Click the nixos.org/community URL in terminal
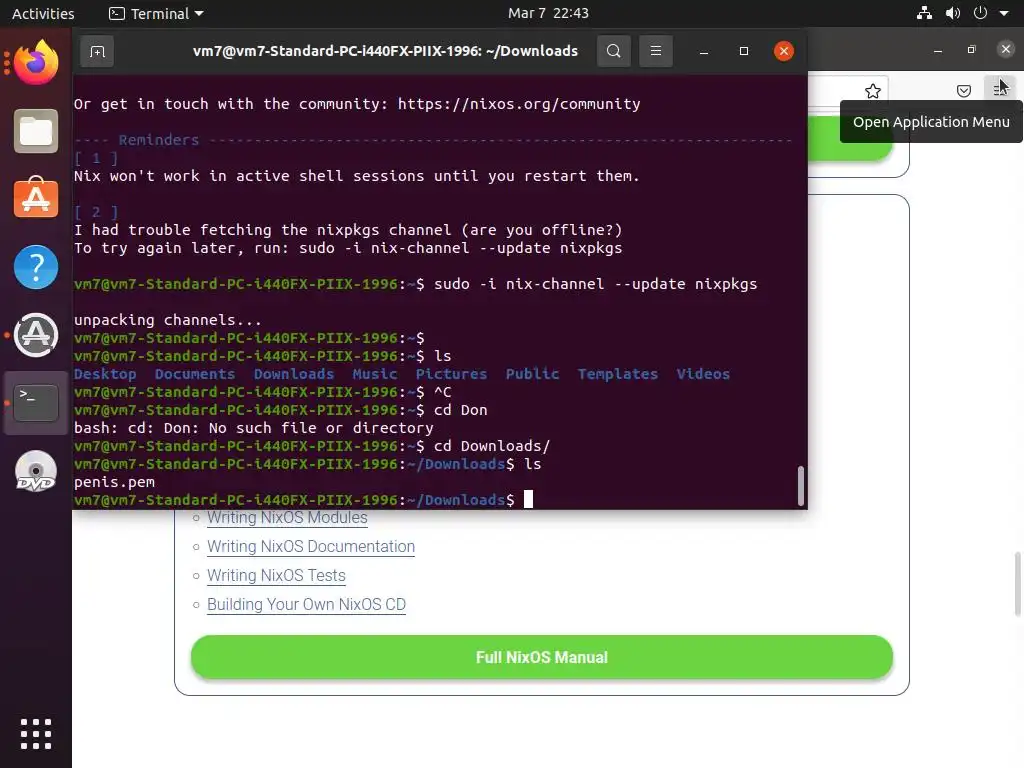Screen dimensions: 1024x768 519,104
